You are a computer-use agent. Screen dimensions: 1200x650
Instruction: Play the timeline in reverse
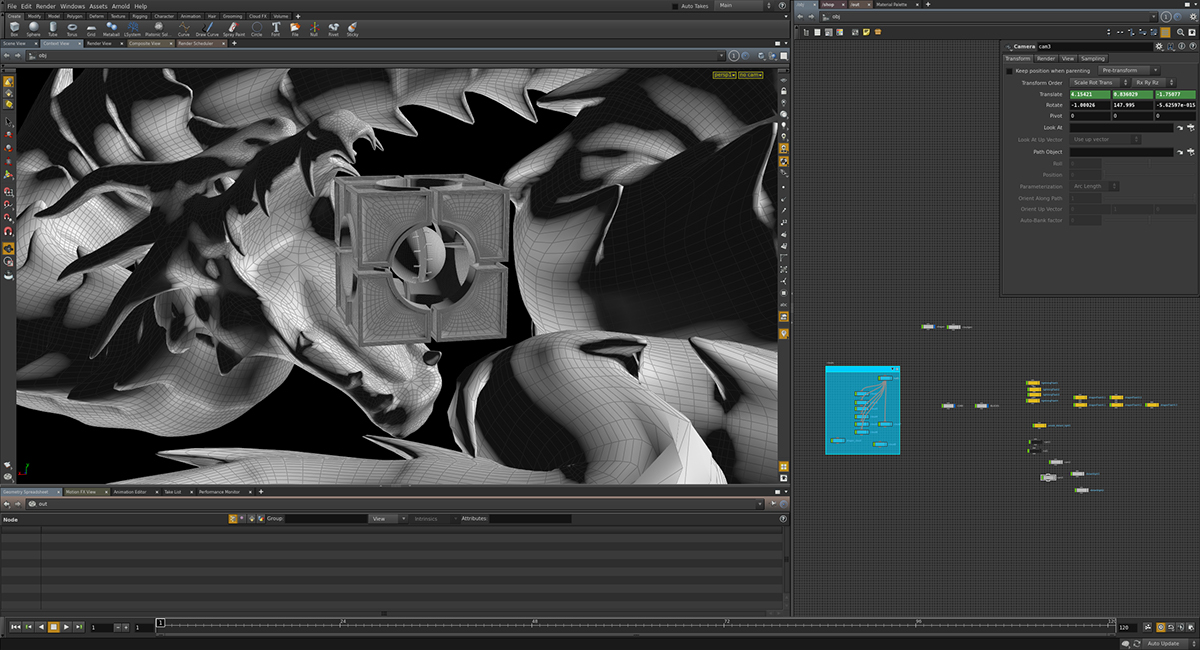[41, 627]
